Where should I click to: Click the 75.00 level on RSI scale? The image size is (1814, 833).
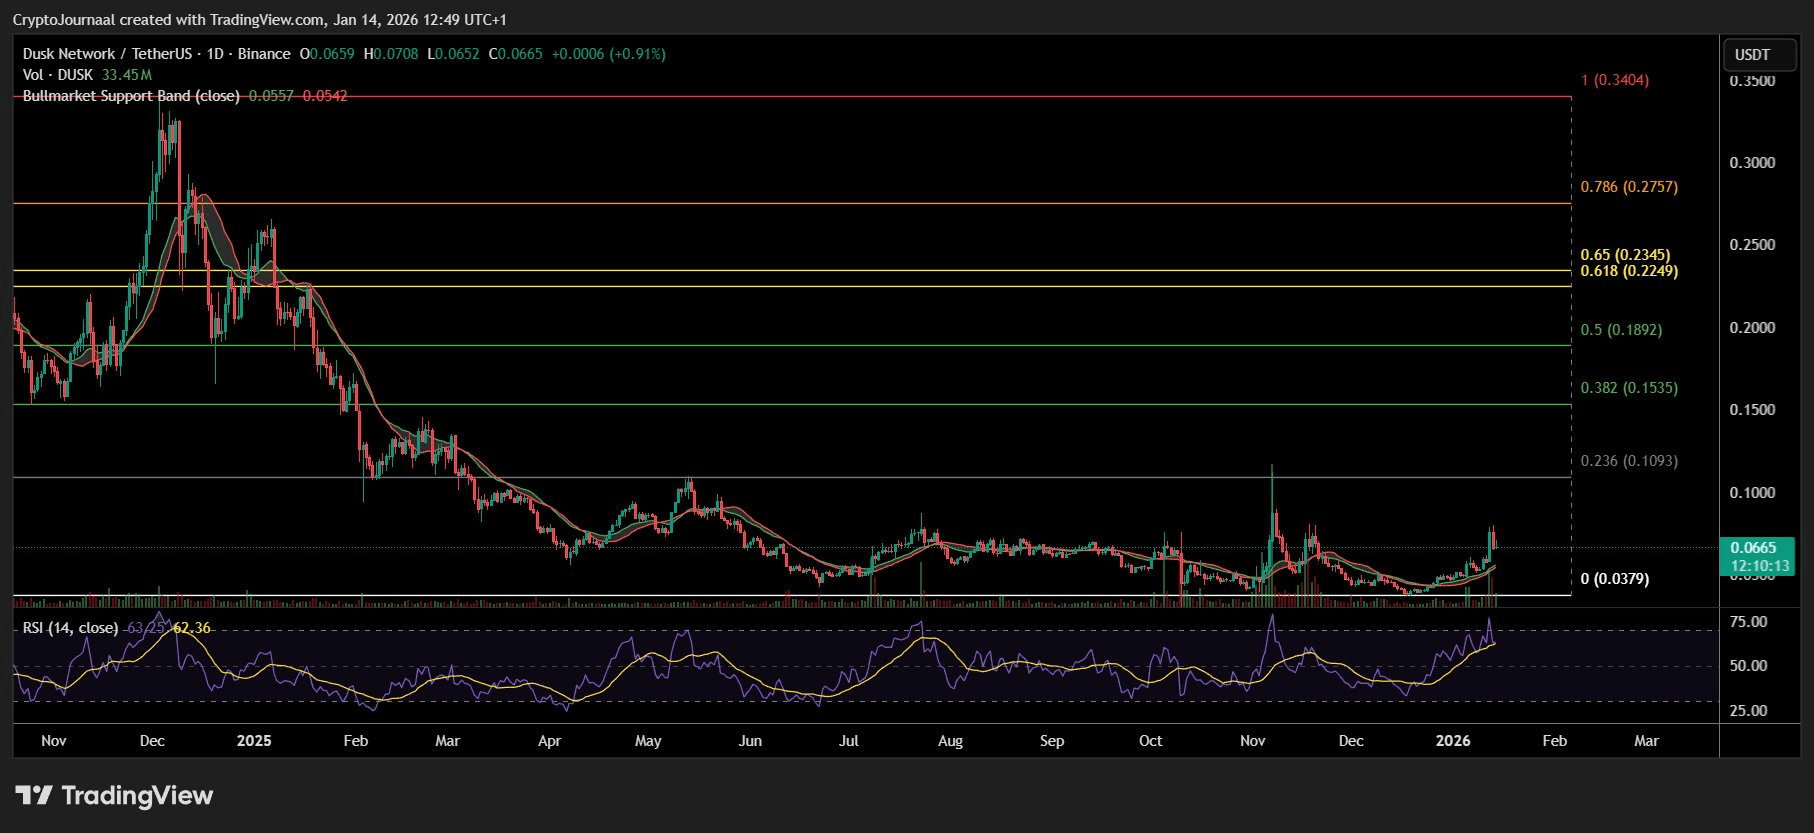coord(1748,622)
